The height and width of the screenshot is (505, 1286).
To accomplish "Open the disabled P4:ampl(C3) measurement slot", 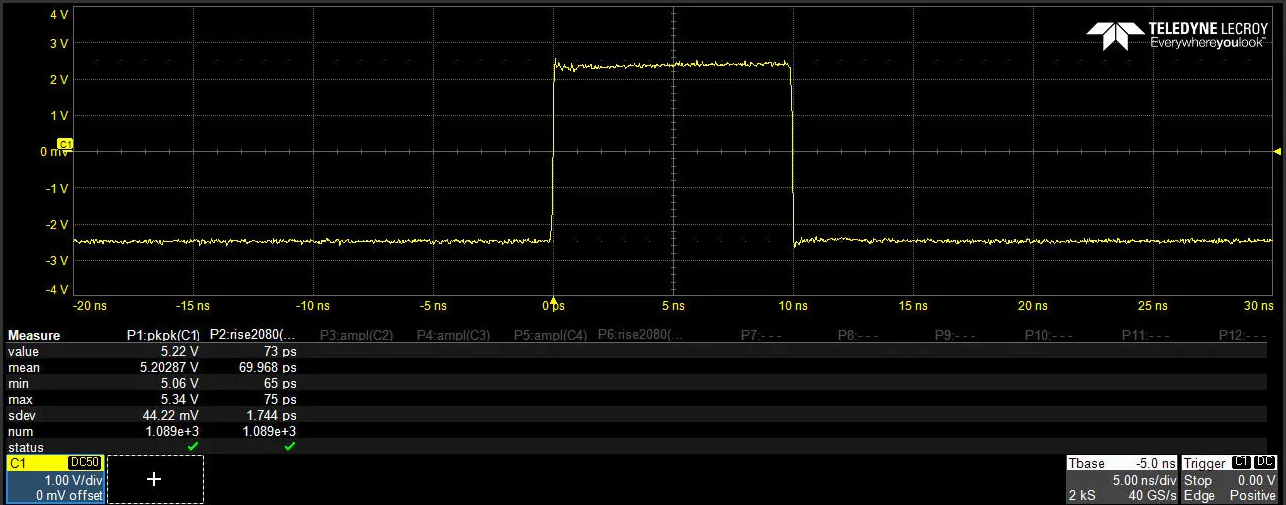I will point(453,335).
